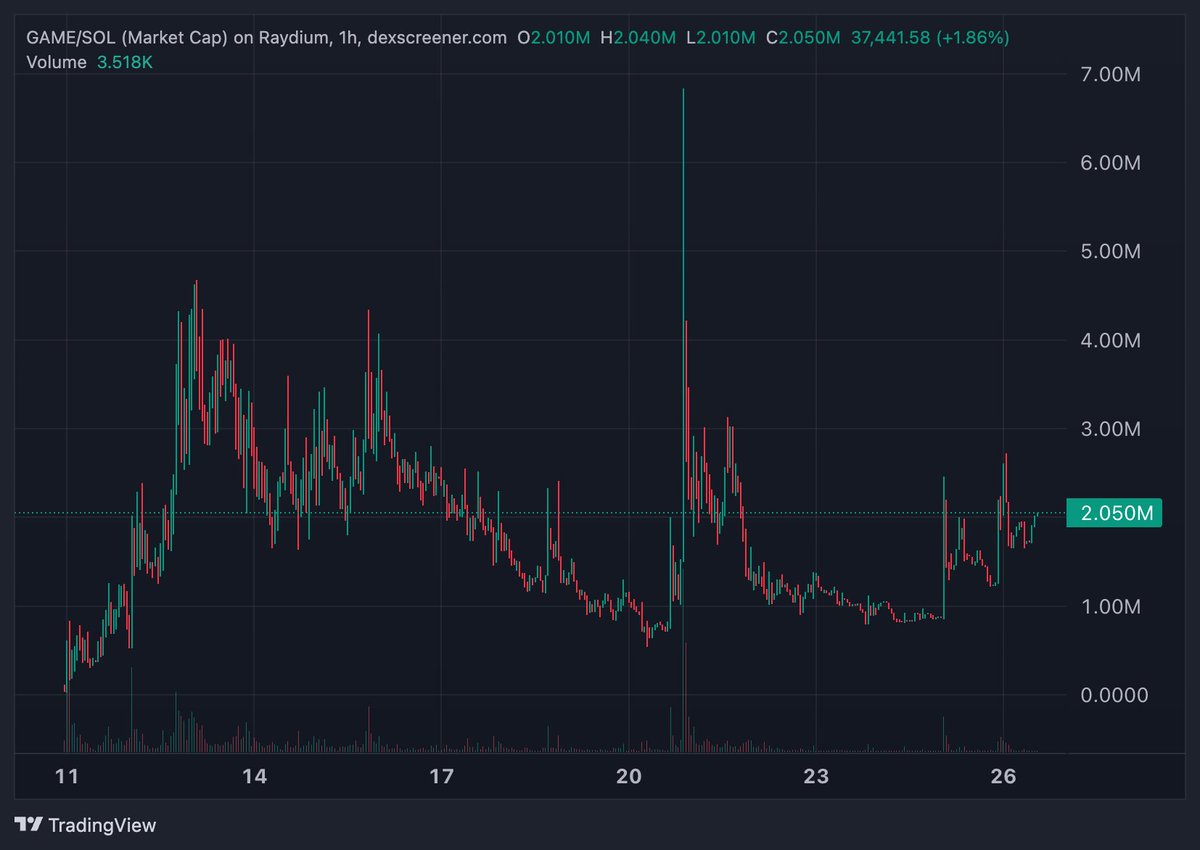Viewport: 1200px width, 850px height.
Task: Click date label 20 on time axis
Action: [x=629, y=776]
